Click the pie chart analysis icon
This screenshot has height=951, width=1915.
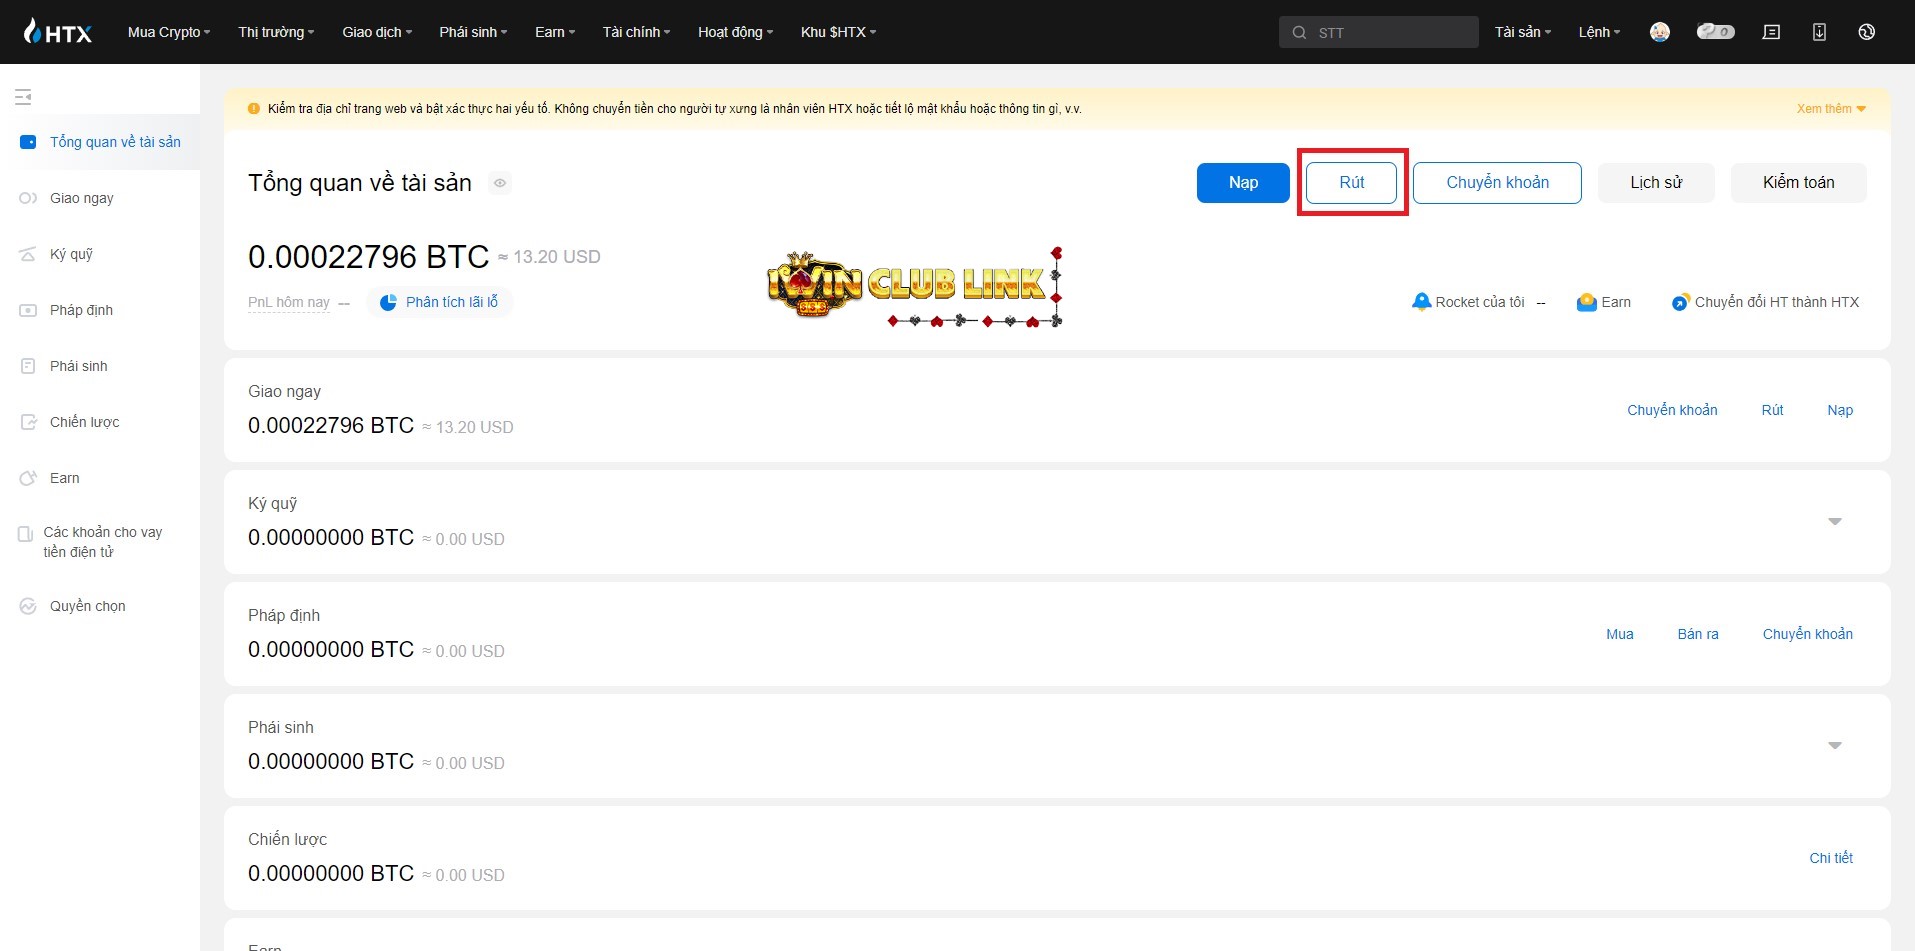click(388, 302)
